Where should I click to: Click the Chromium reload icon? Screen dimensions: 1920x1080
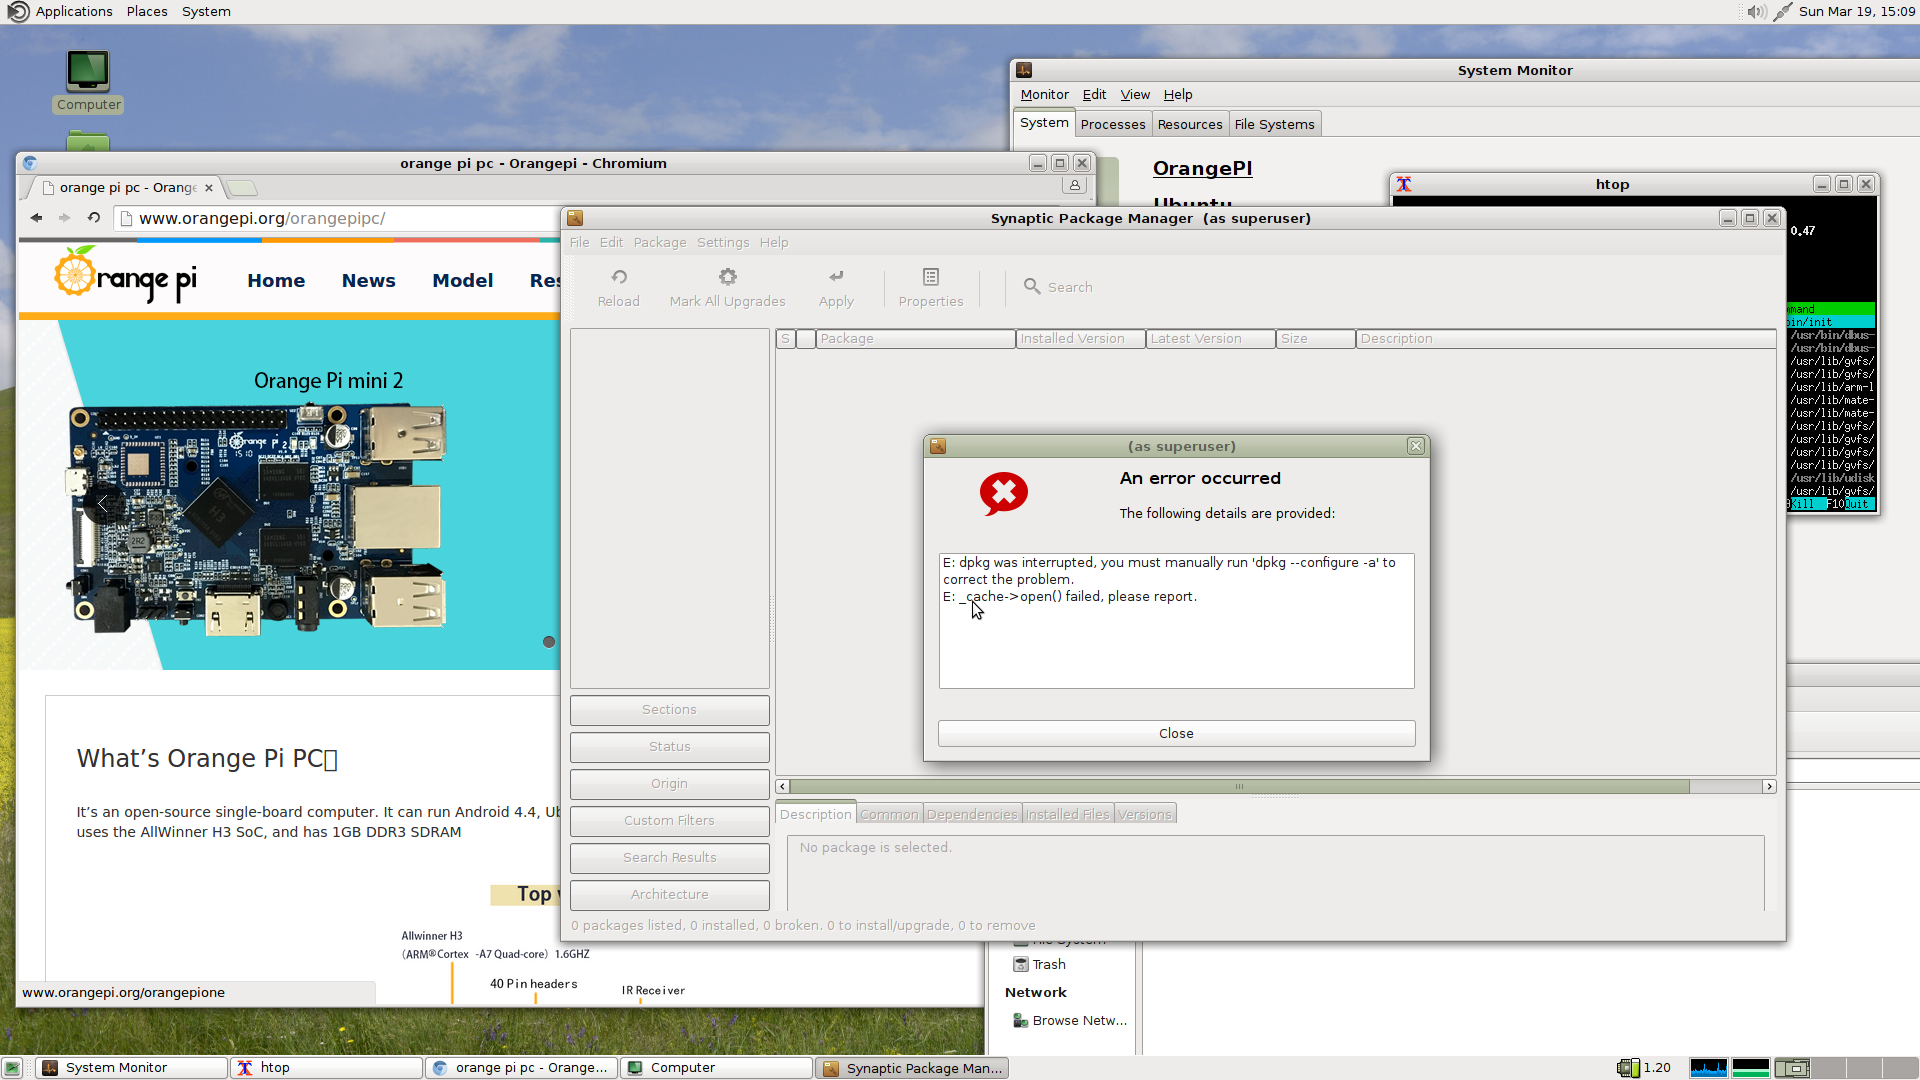click(94, 218)
